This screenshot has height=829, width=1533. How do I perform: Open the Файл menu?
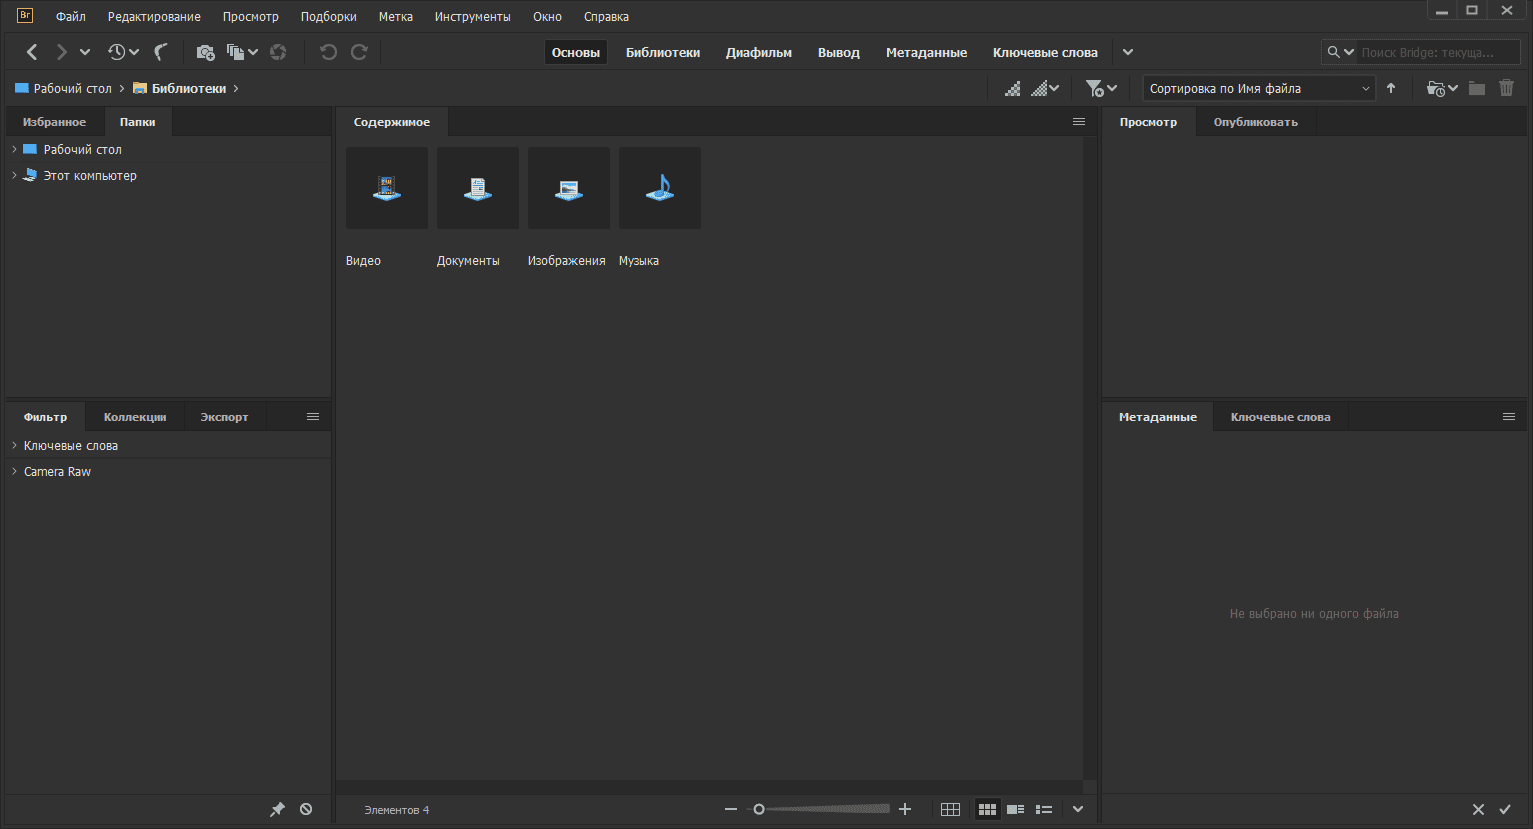[71, 17]
